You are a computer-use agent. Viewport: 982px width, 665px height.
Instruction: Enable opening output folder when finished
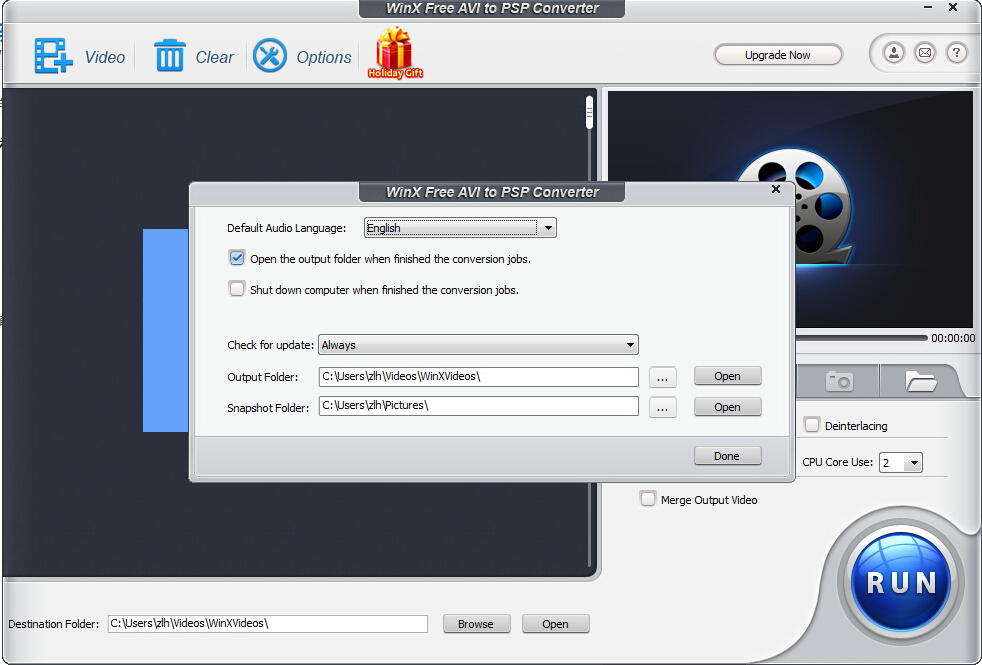click(237, 258)
